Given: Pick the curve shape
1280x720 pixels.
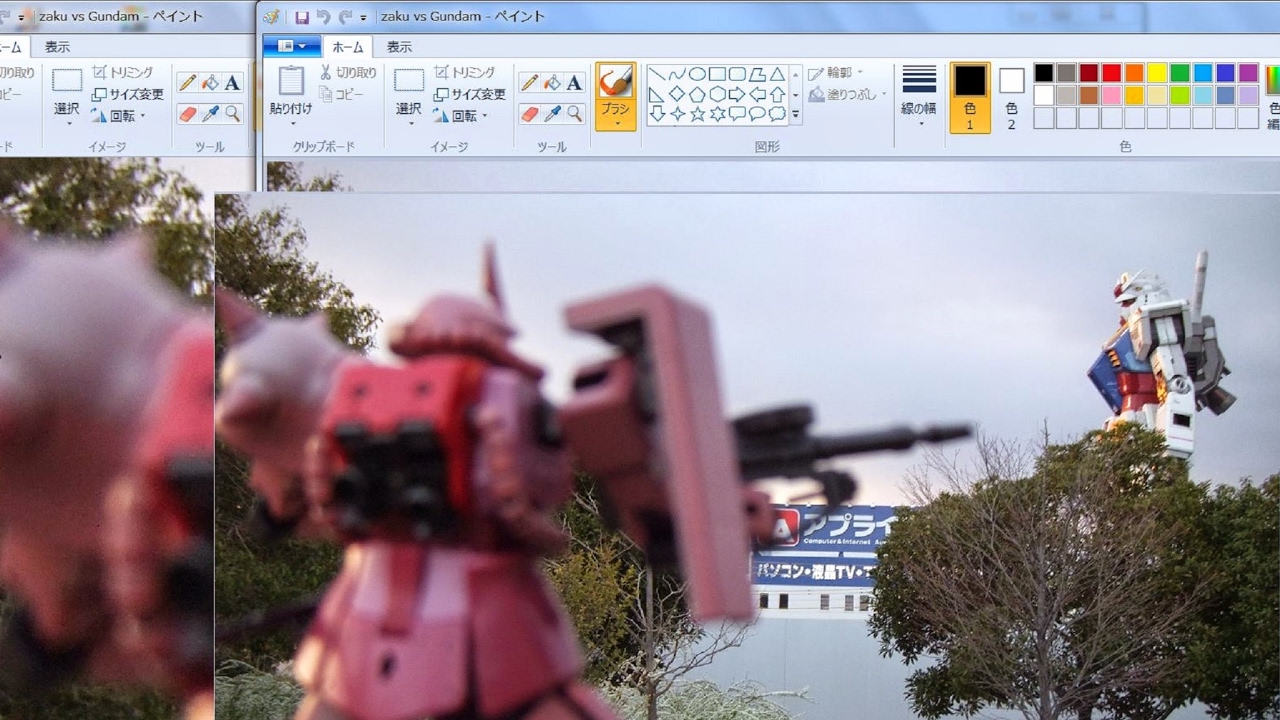Looking at the screenshot, I should tap(677, 74).
